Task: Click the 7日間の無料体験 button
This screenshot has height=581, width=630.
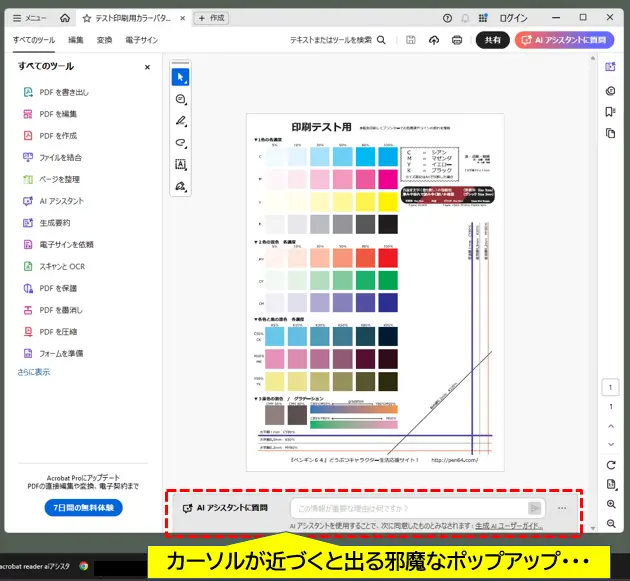Action: [84, 508]
